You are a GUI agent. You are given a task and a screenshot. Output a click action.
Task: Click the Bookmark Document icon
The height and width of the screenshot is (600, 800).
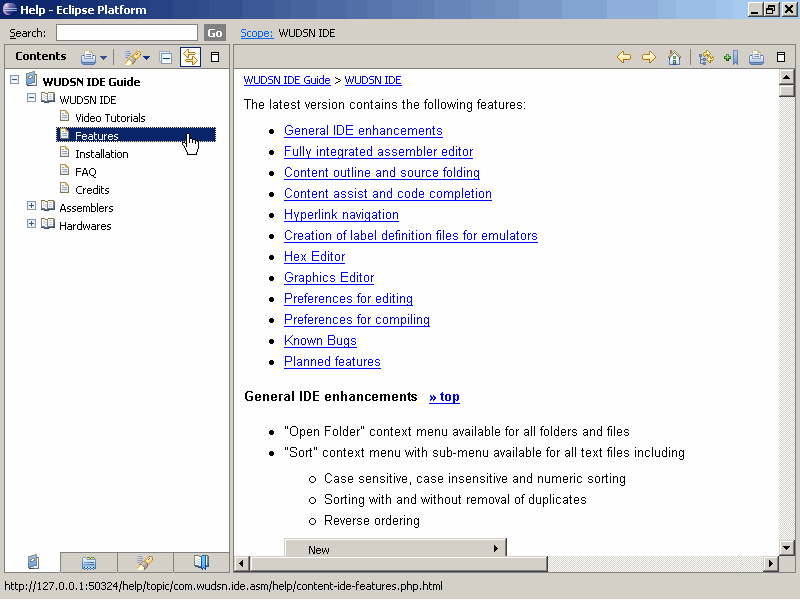pos(731,57)
